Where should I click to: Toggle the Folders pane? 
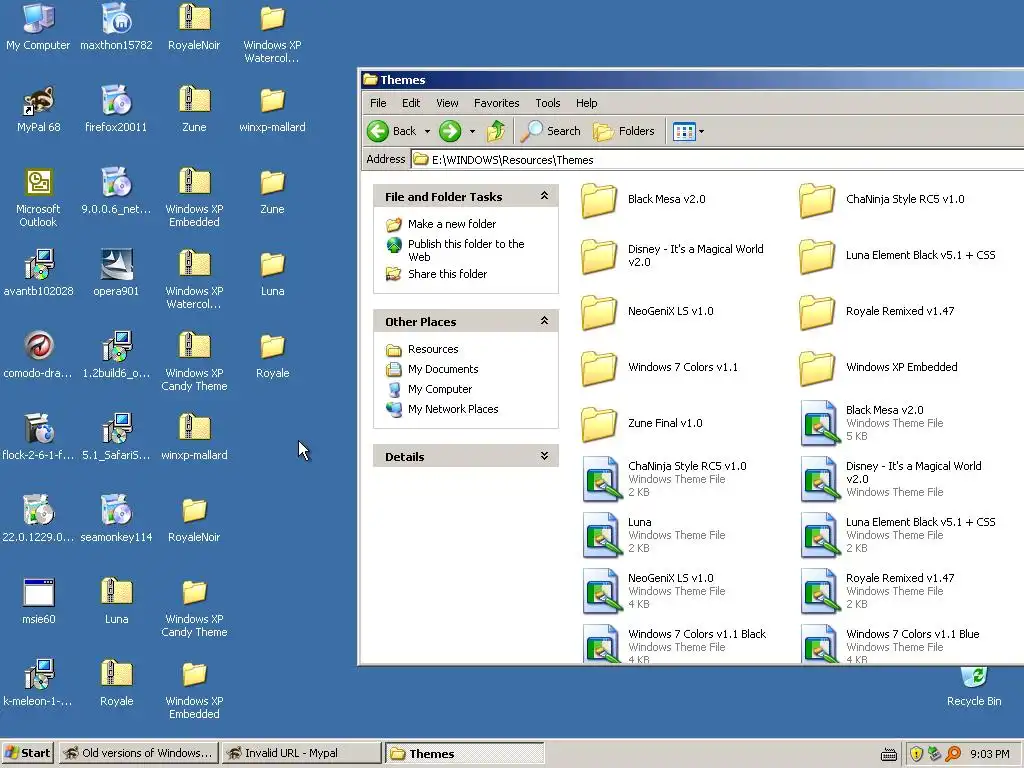[x=624, y=131]
